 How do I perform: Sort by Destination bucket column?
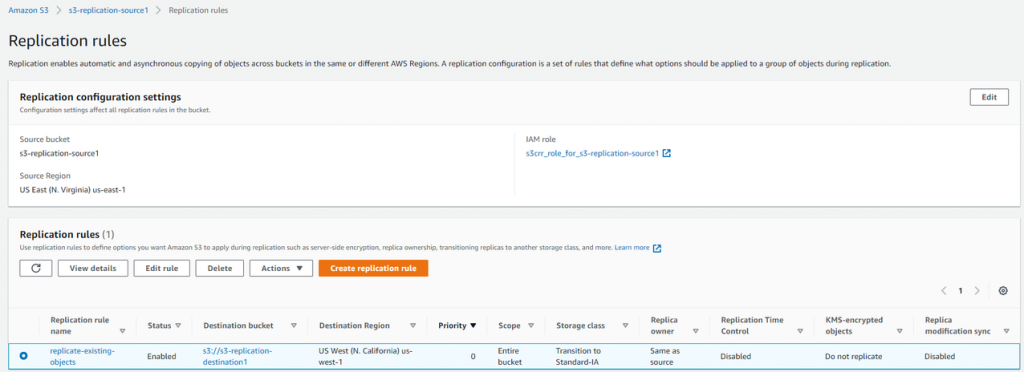tap(294, 325)
